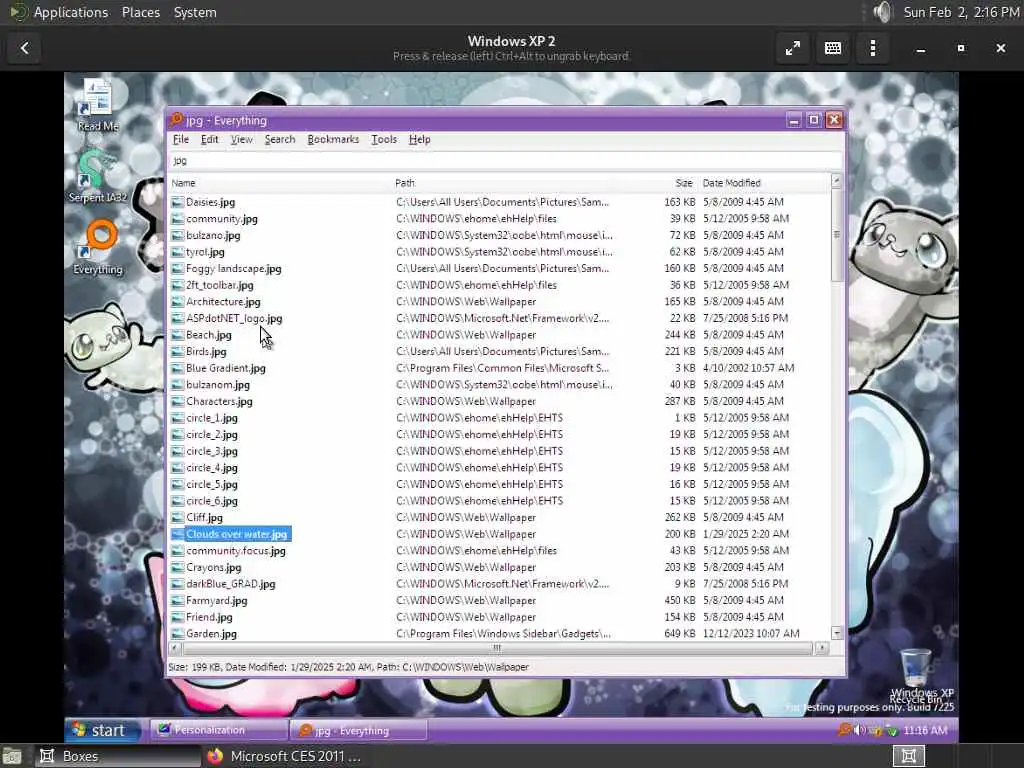Go back in Boxes window
The image size is (1024, 768).
tap(25, 48)
